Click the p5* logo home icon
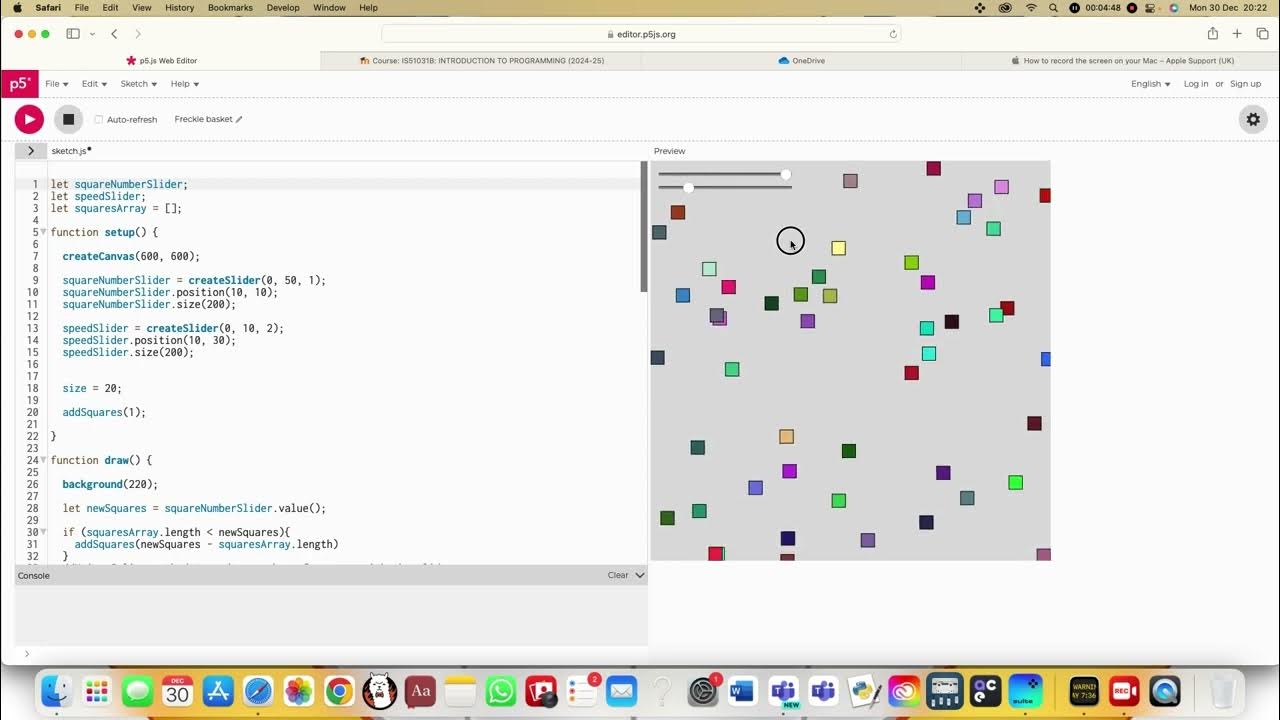Screen dimensions: 1280x720 19,84
